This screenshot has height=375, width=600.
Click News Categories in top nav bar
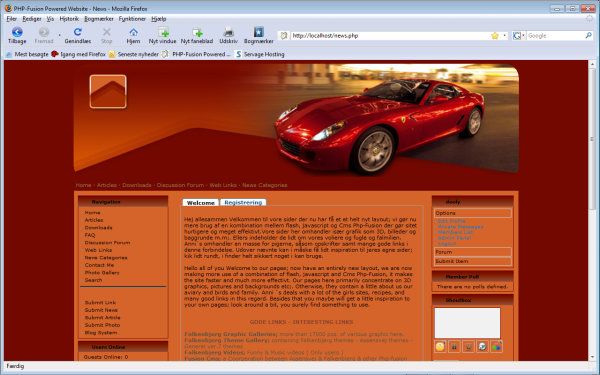click(x=264, y=185)
